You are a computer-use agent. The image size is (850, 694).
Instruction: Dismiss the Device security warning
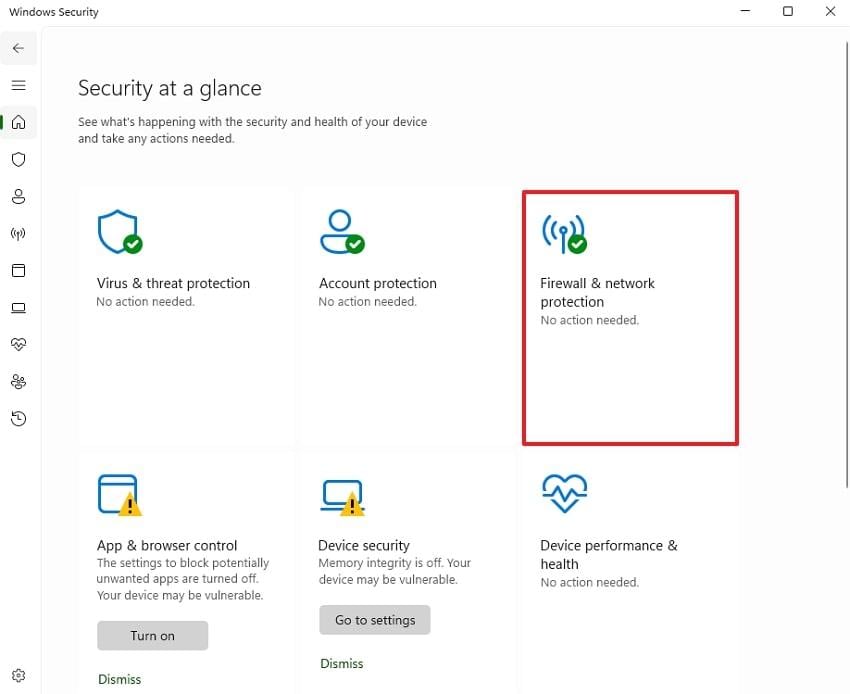[x=342, y=664]
